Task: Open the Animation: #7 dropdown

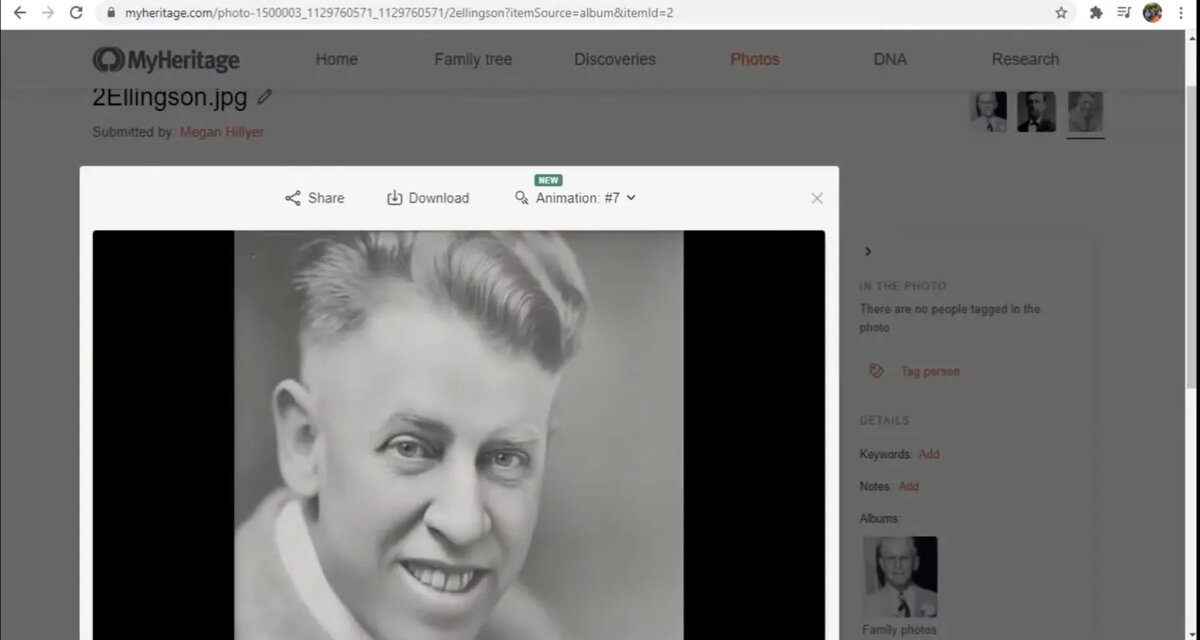Action: point(586,198)
